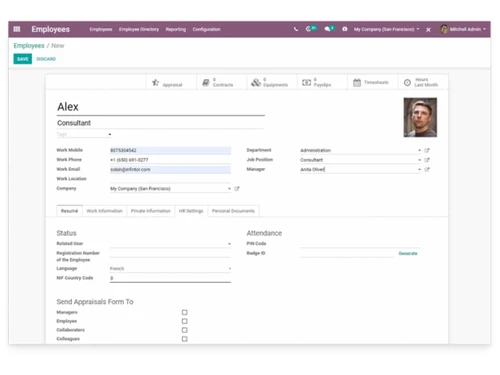This screenshot has height=375, width=500.
Task: Focus the Registration Number input field
Action: tap(170, 254)
